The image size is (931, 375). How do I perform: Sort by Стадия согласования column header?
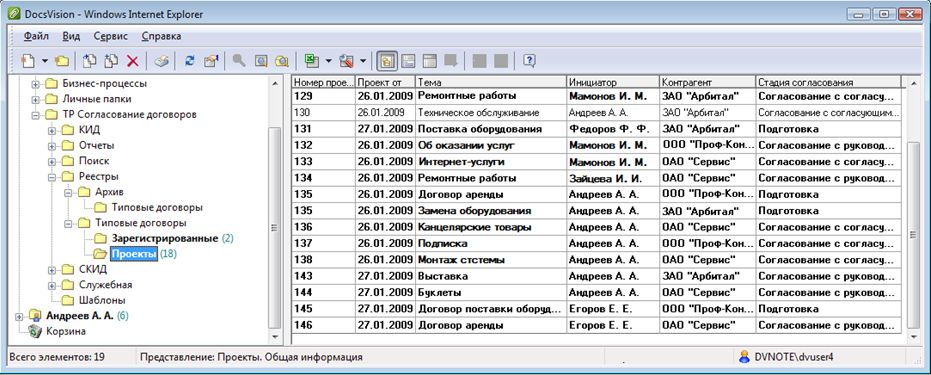pyautogui.click(x=828, y=82)
